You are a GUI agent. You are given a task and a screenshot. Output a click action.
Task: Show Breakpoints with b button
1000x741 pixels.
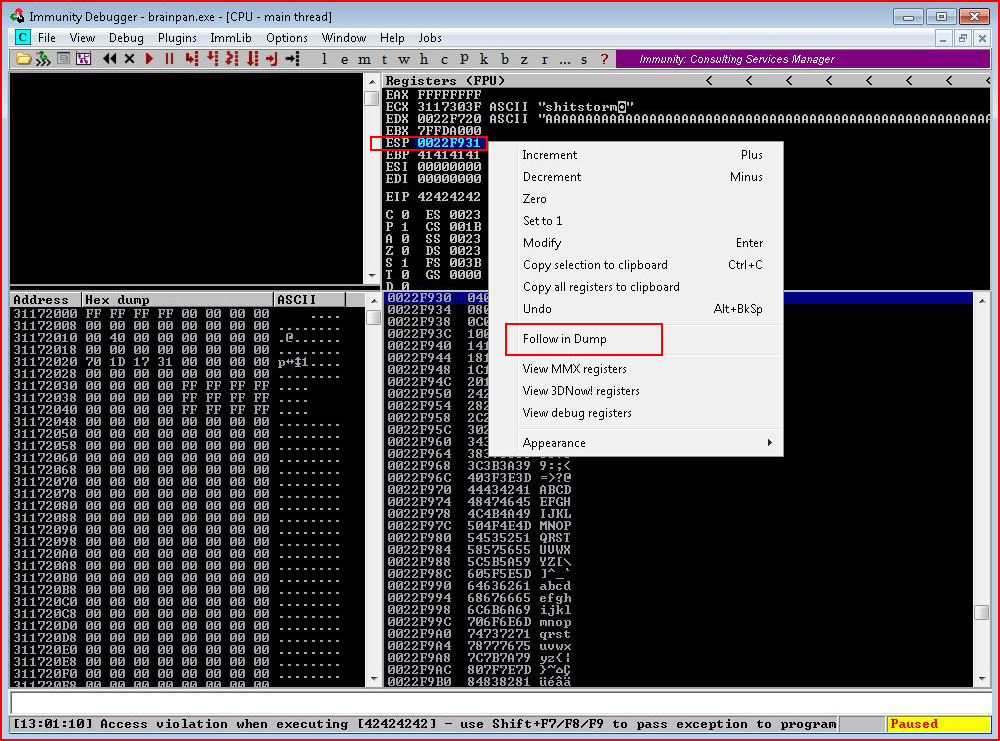coord(504,59)
